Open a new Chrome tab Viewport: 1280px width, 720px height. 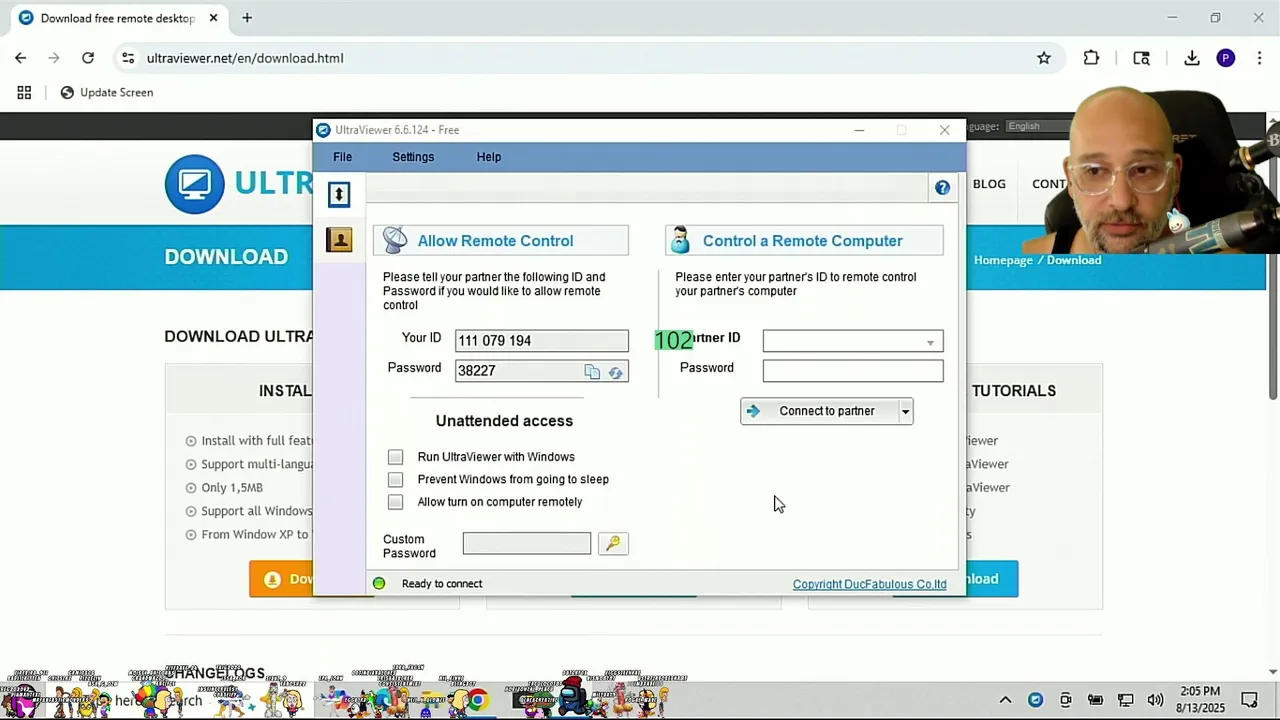(247, 17)
